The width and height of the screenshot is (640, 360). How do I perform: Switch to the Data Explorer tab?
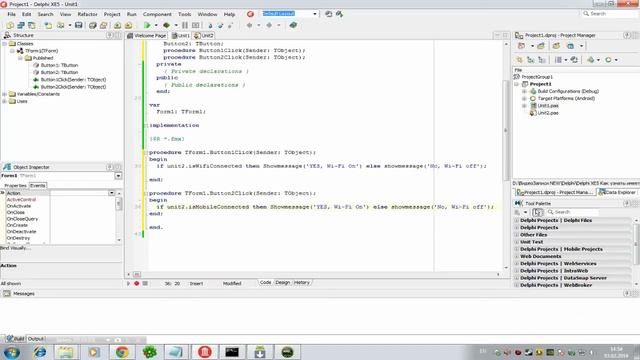click(617, 192)
